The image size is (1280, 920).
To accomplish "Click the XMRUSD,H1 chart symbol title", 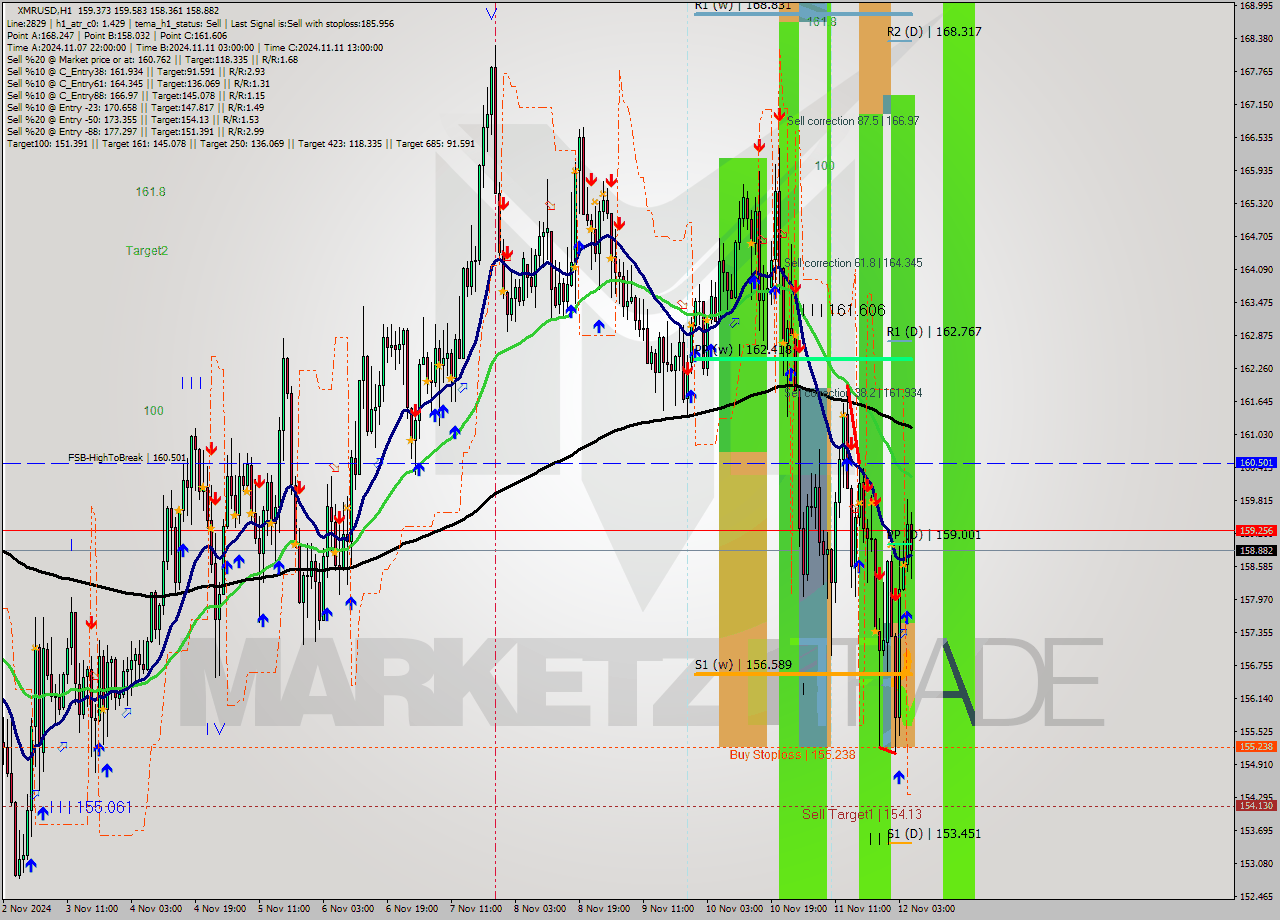I will [x=45, y=10].
